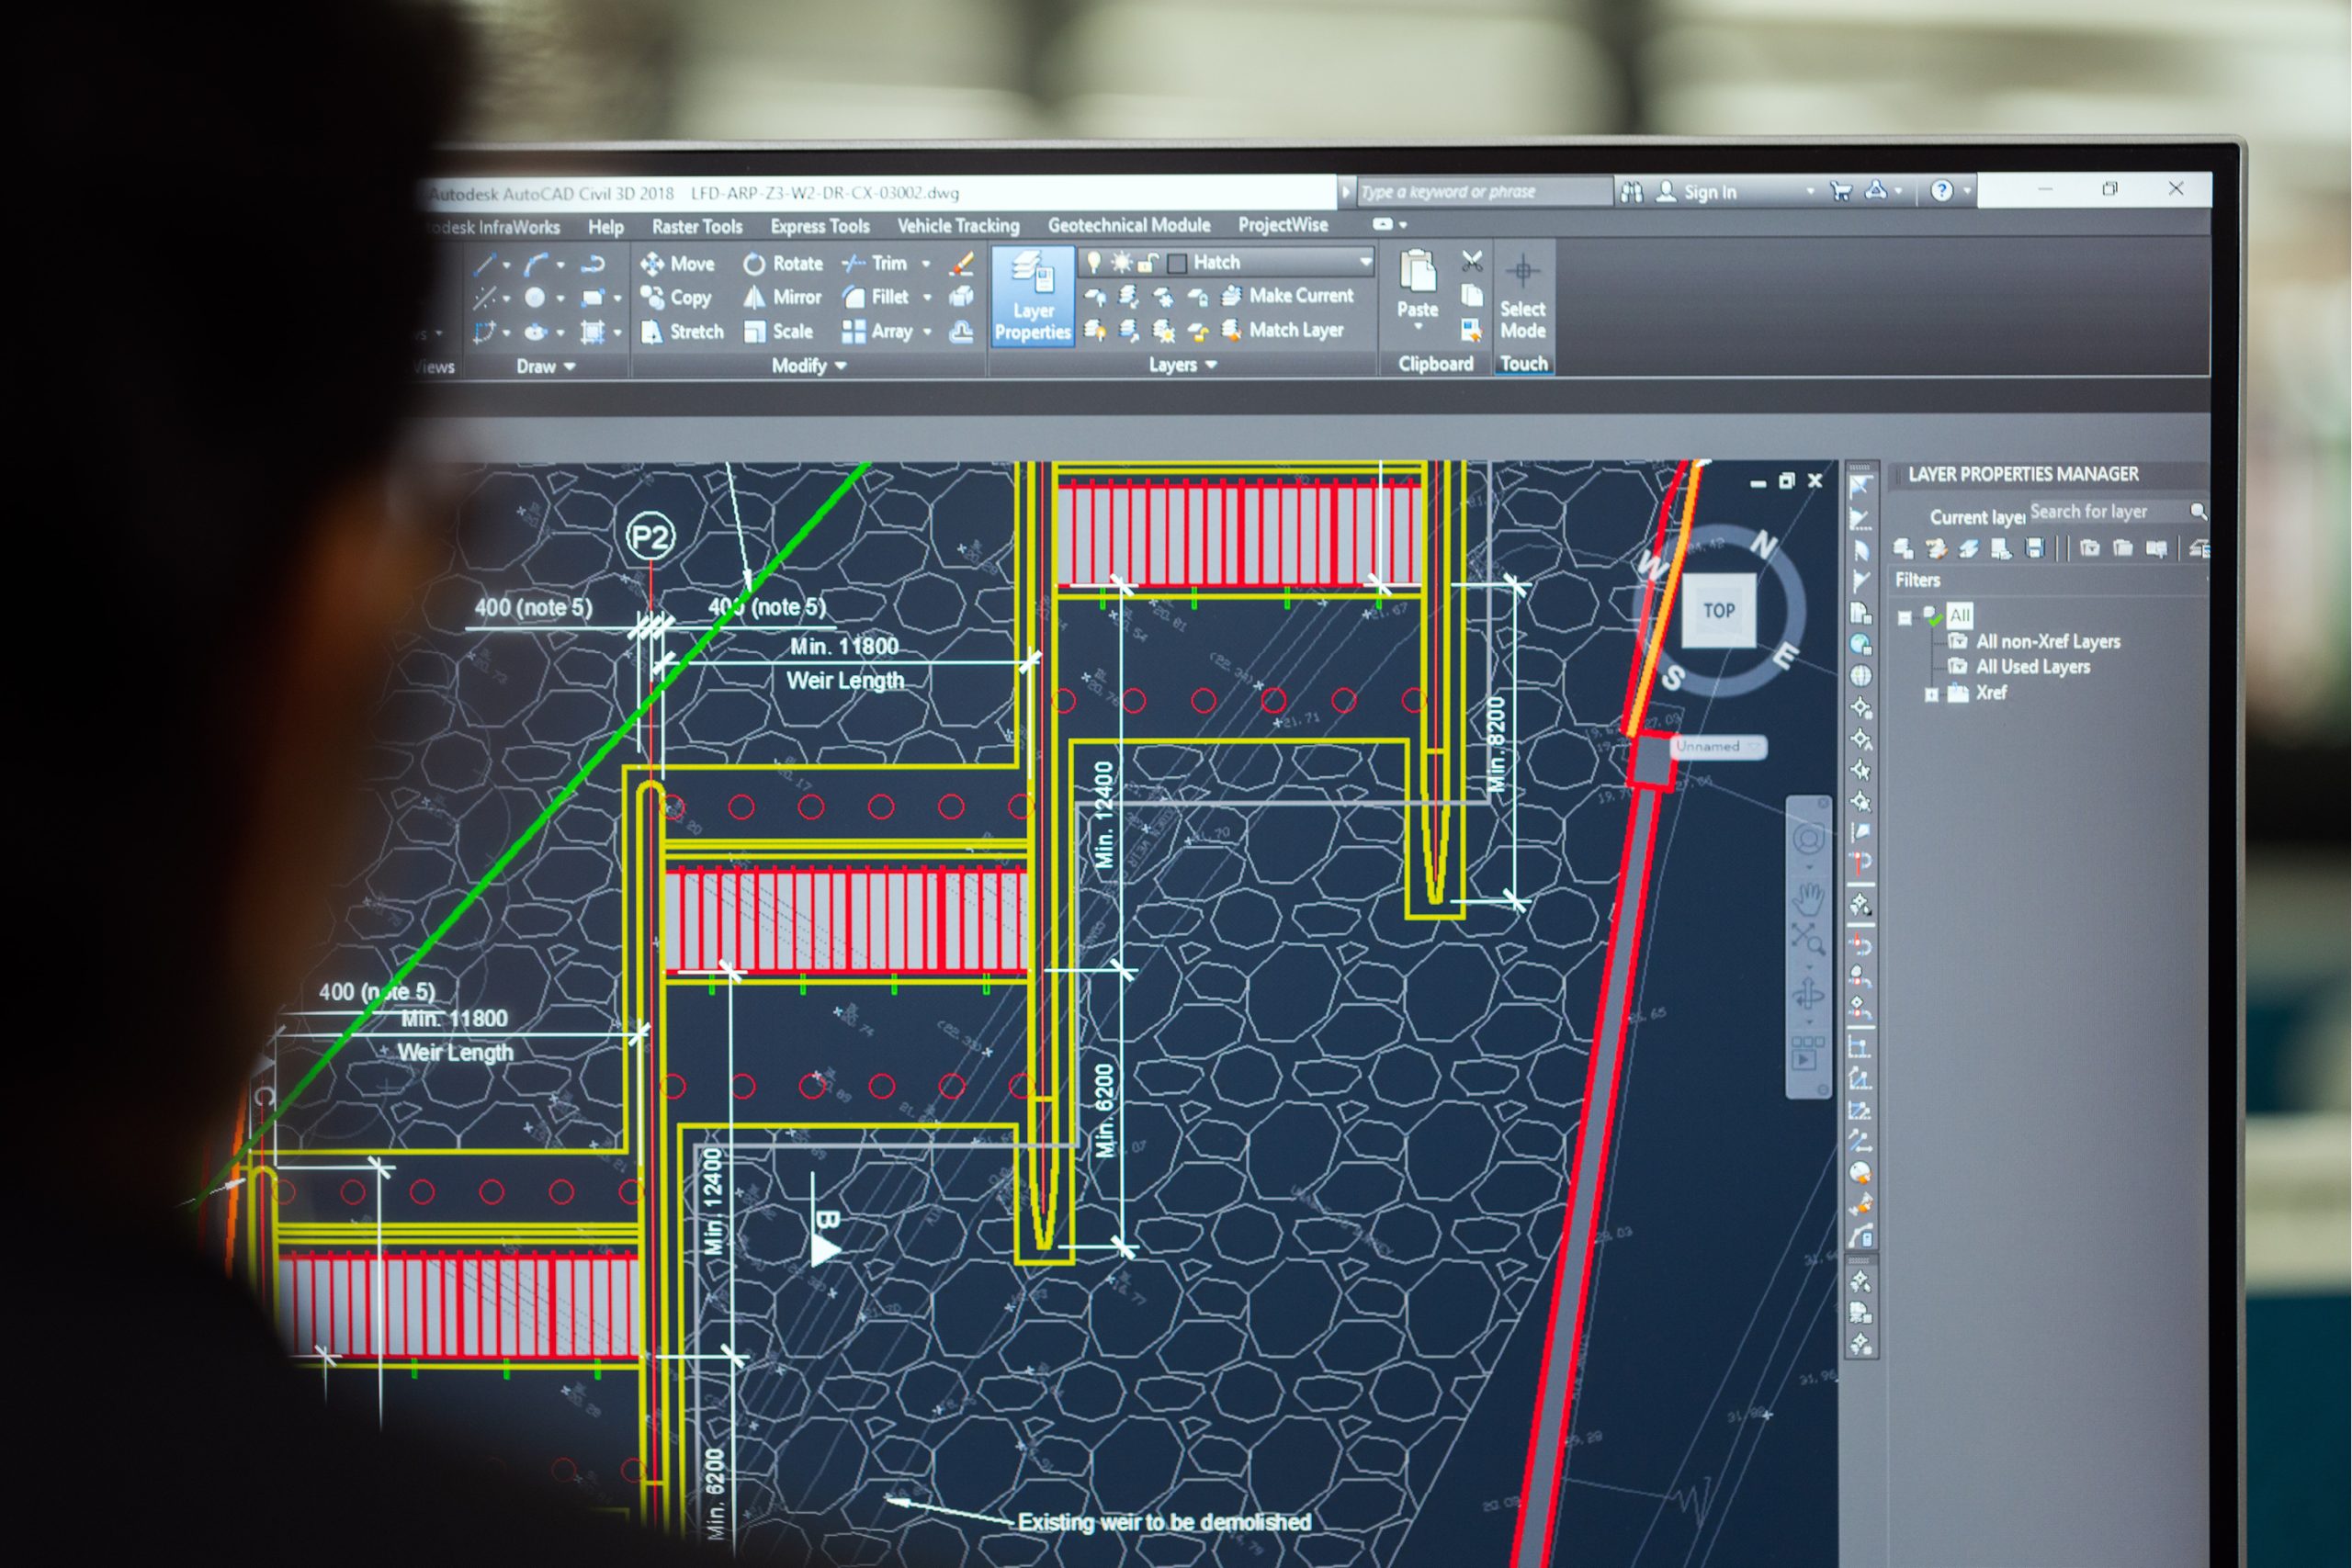Click the Erase icon next to Trim
Image resolution: width=2352 pixels, height=1568 pixels.
click(x=962, y=263)
